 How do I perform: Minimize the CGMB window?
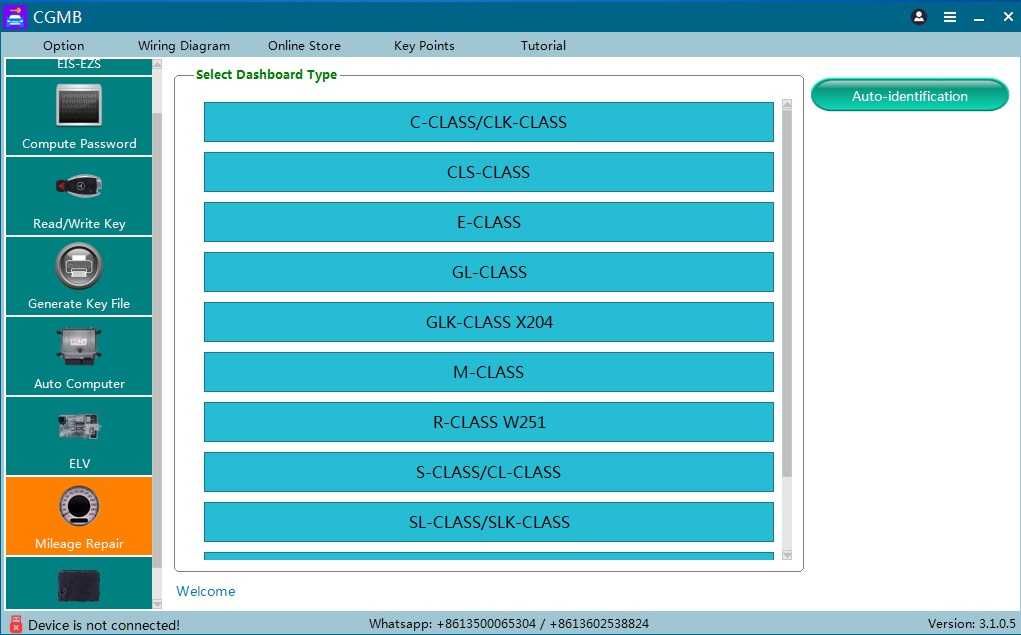click(x=979, y=18)
